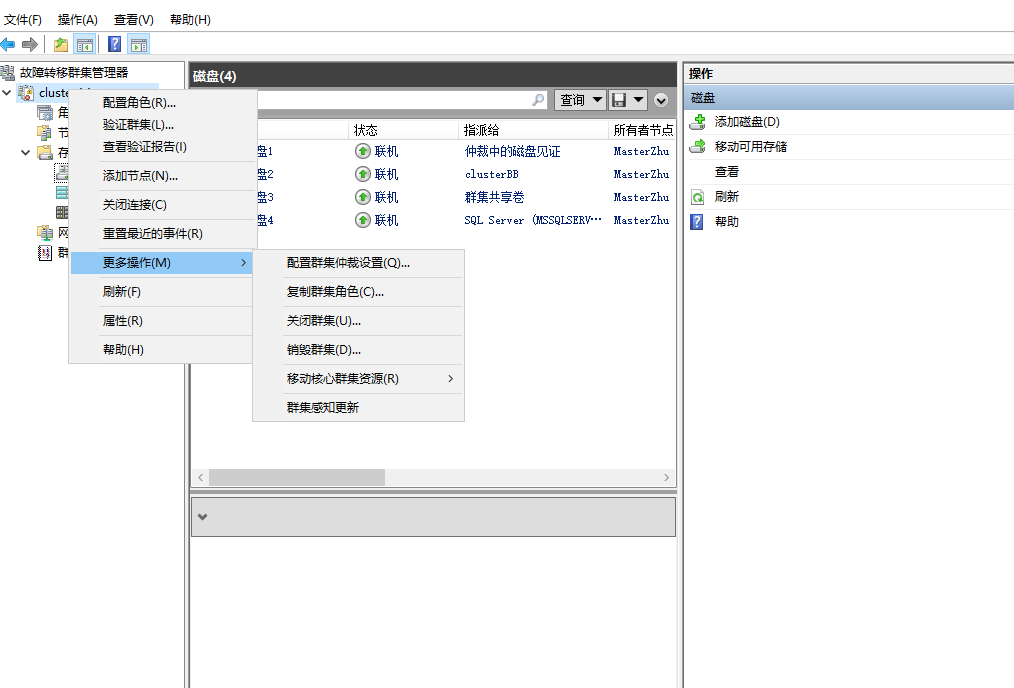Click the online status icon for disk 3
The image size is (1014, 688).
363,197
